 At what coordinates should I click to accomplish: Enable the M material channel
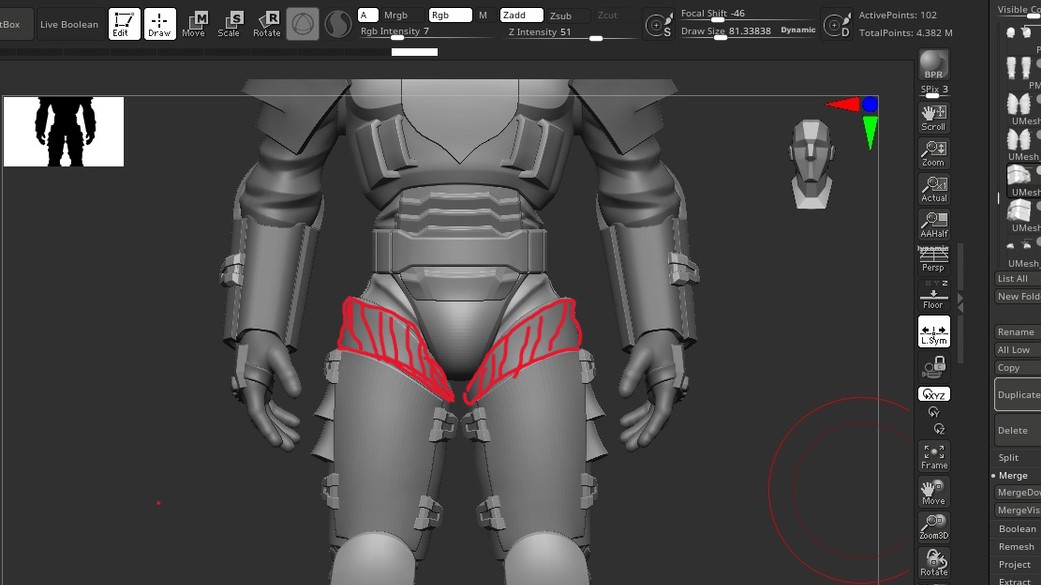pos(483,15)
